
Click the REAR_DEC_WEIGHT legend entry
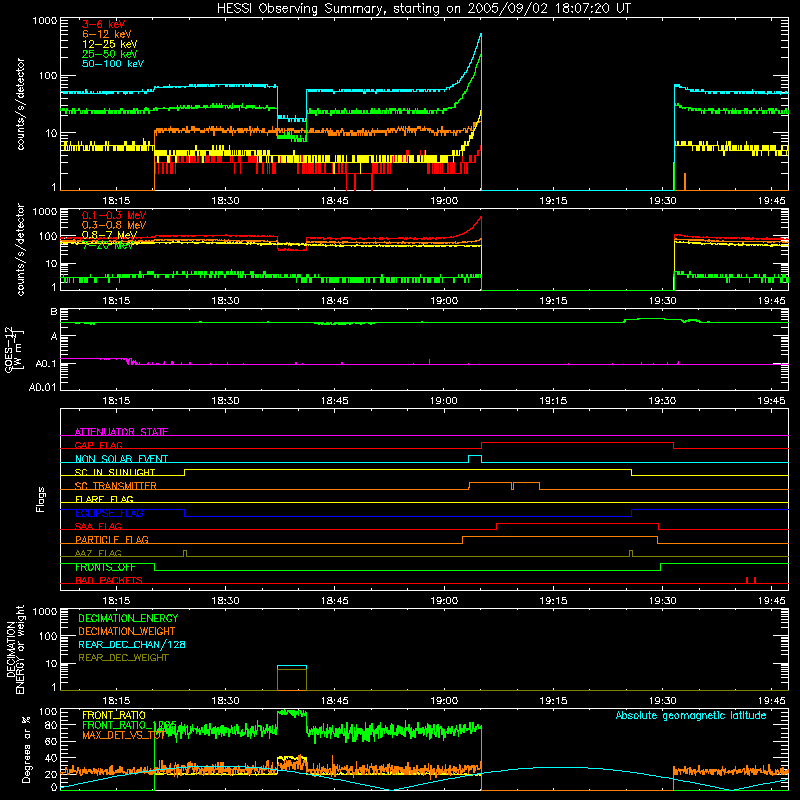[x=123, y=658]
